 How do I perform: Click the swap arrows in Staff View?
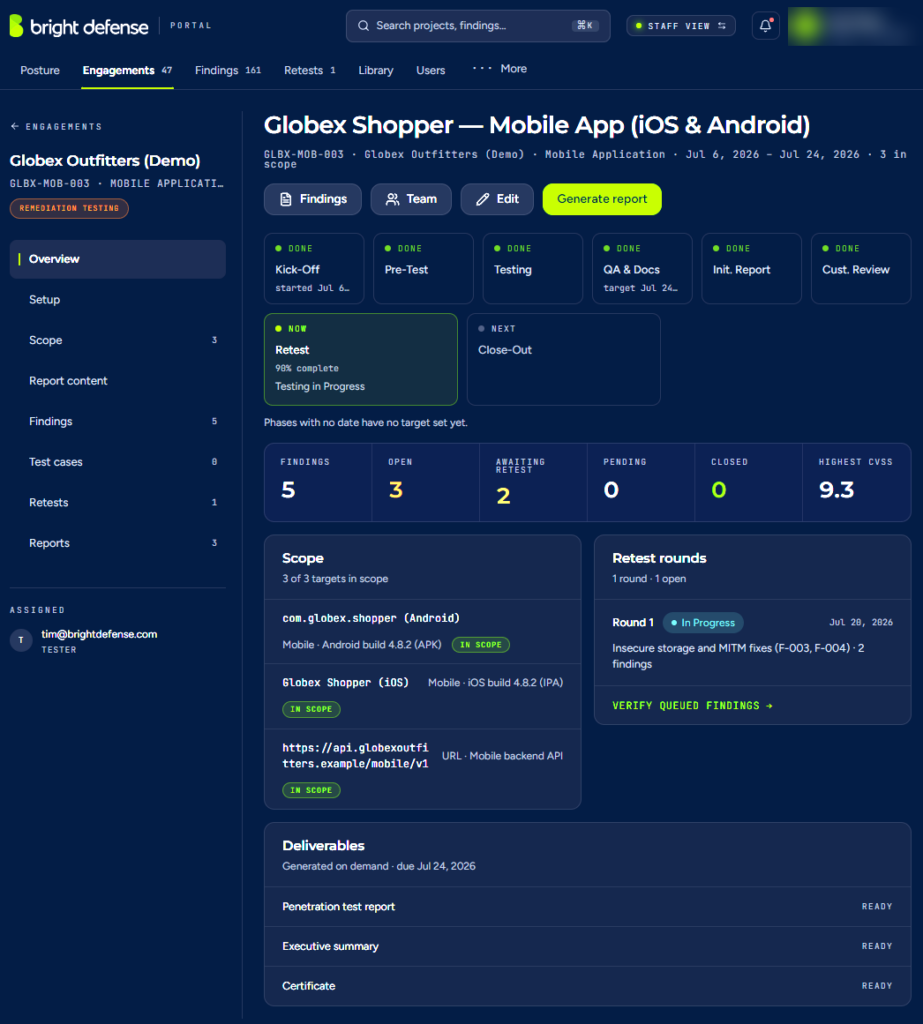pos(722,26)
